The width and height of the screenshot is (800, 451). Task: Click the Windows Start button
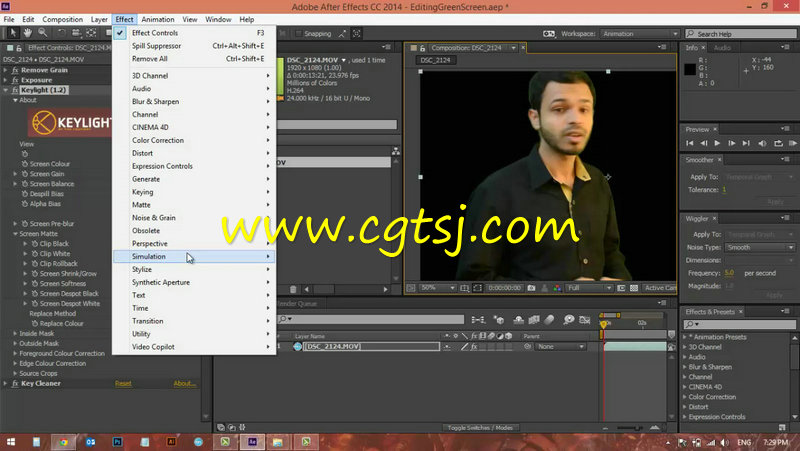point(10,442)
